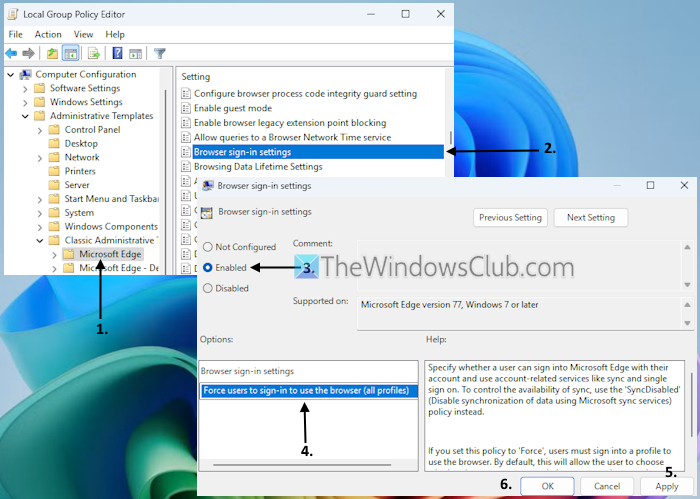Click the Options pane horizontal scrollbar

coord(302,465)
